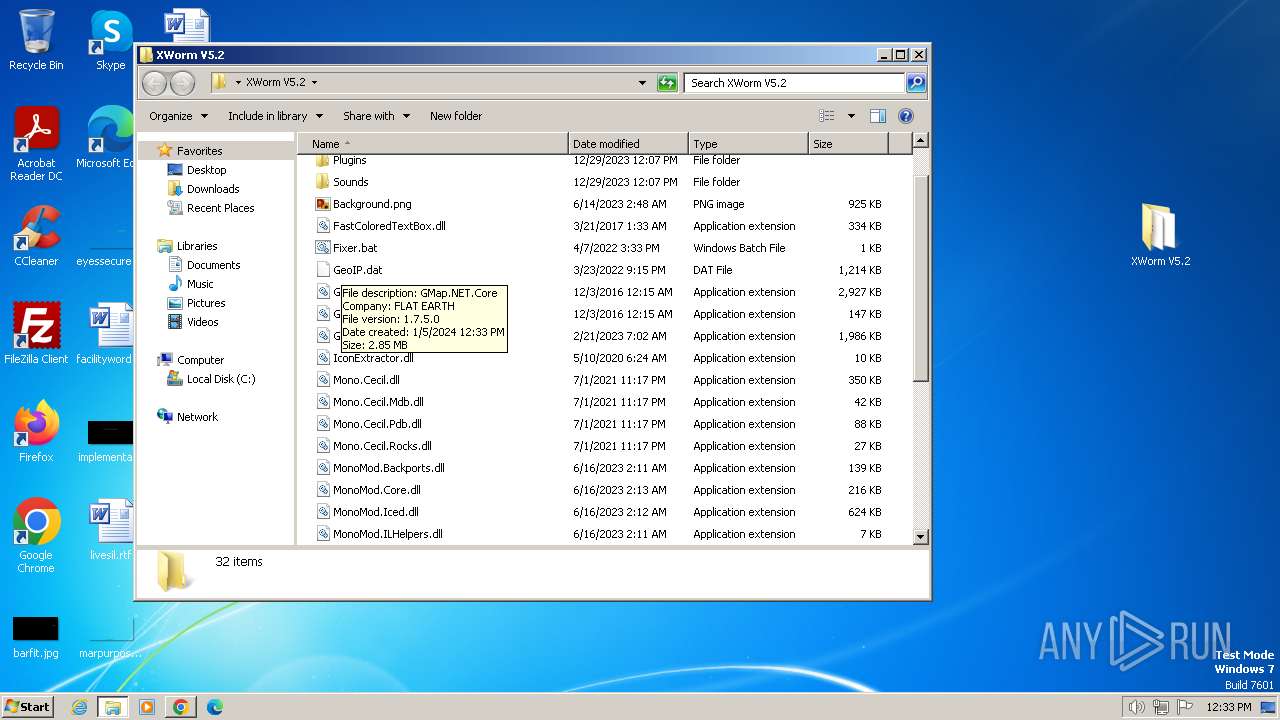
Task: Open Windows Media Player taskbar icon
Action: click(x=147, y=707)
